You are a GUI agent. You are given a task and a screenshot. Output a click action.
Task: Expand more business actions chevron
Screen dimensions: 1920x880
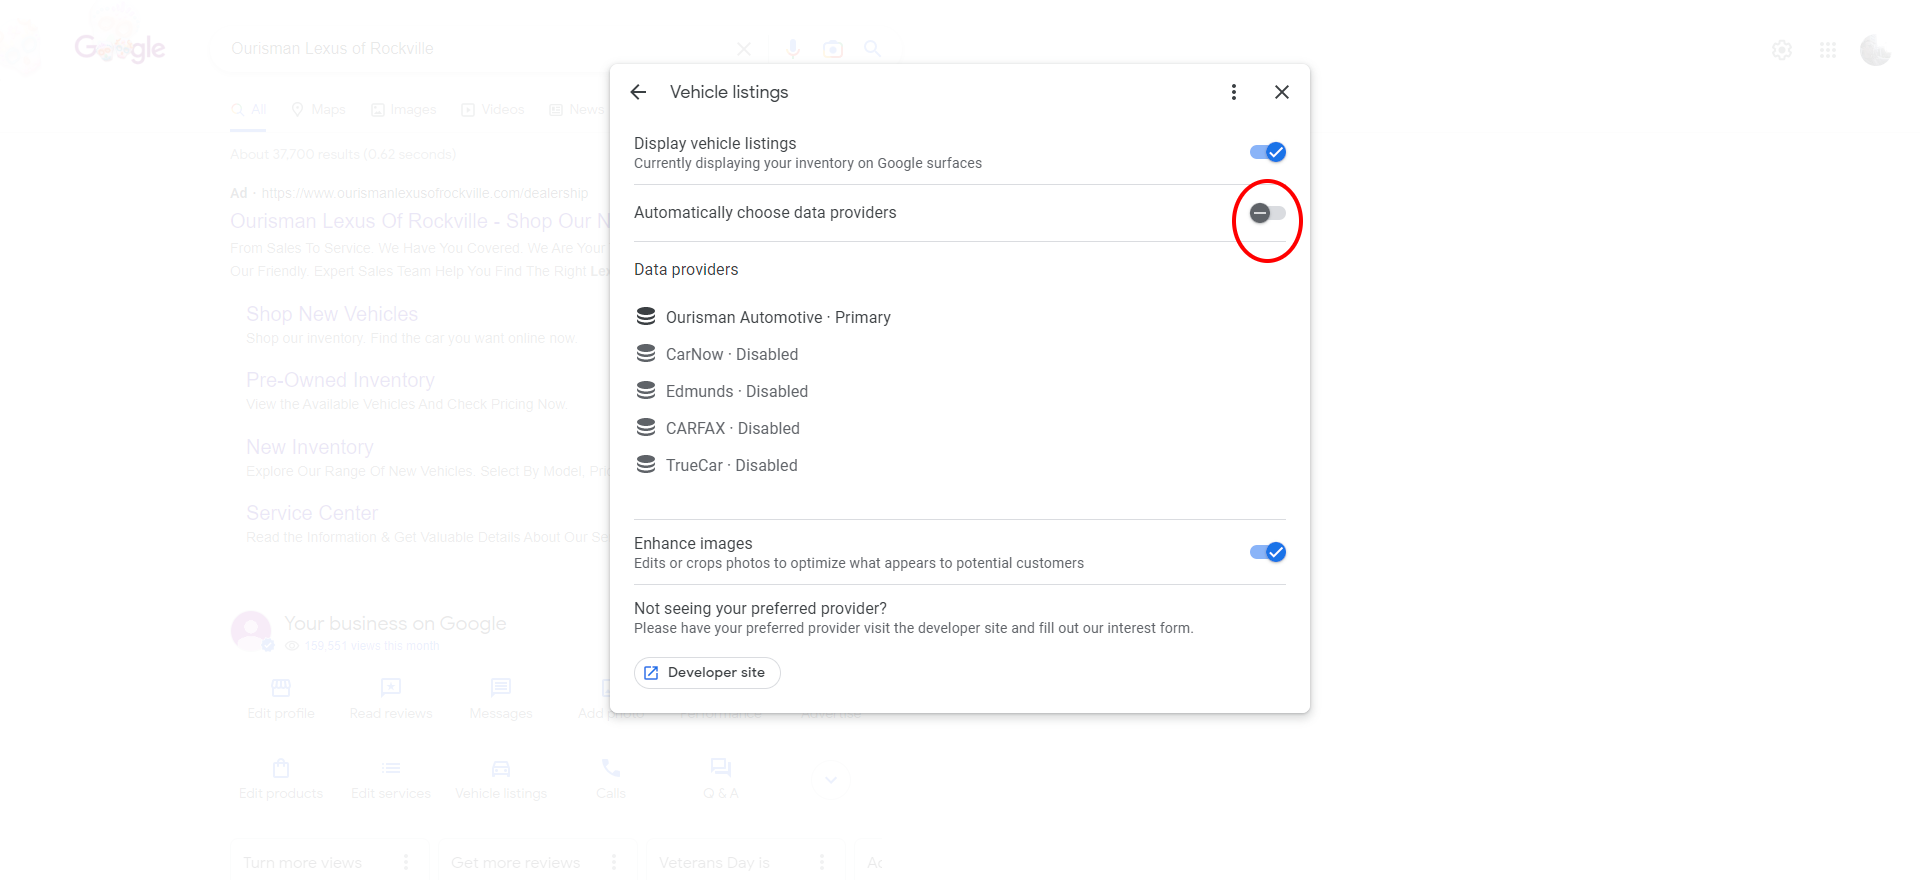[831, 780]
